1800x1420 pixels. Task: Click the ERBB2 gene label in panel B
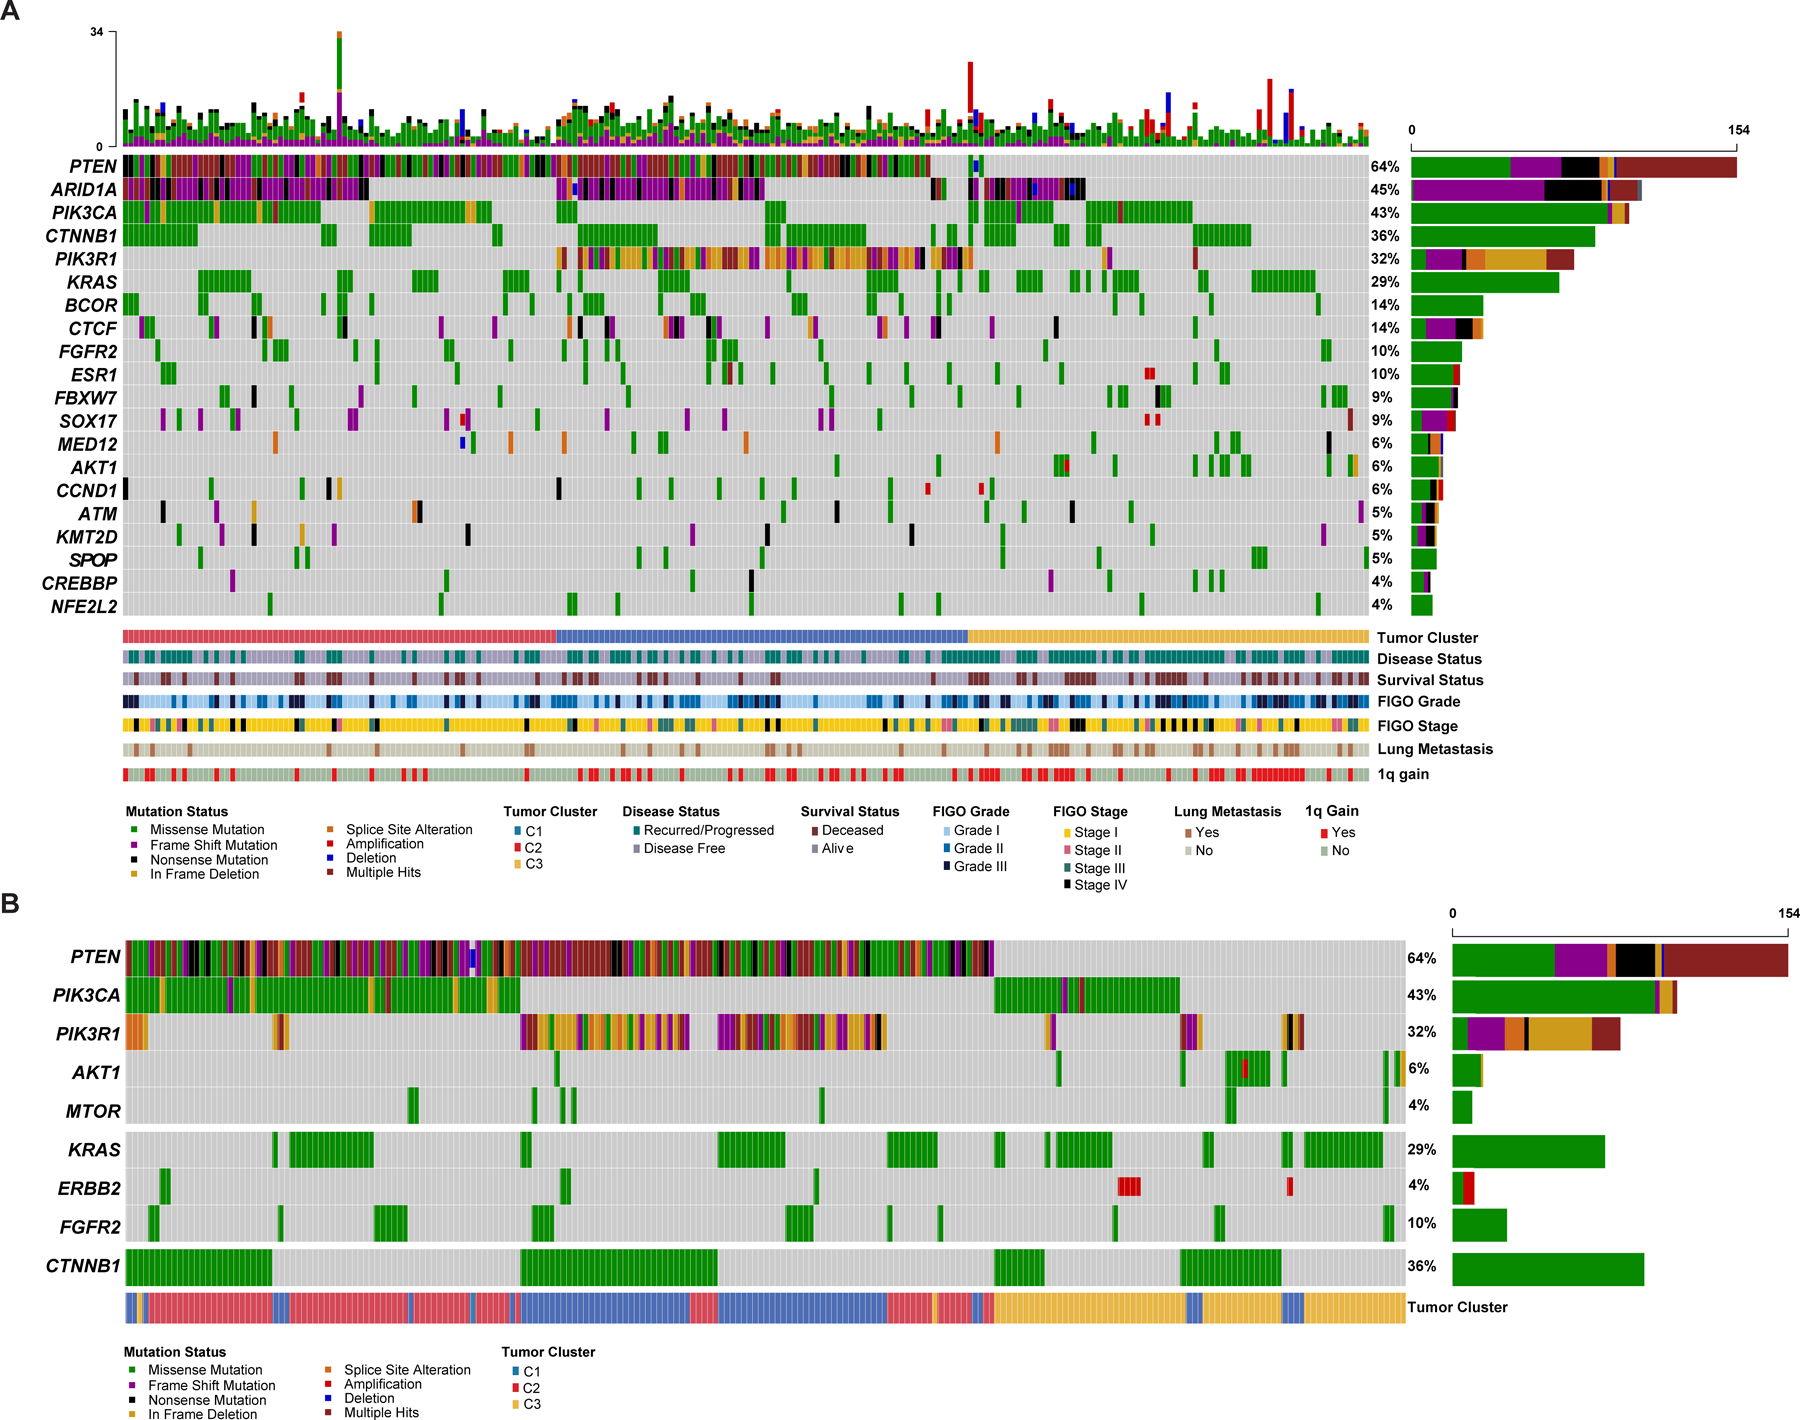(x=89, y=1188)
